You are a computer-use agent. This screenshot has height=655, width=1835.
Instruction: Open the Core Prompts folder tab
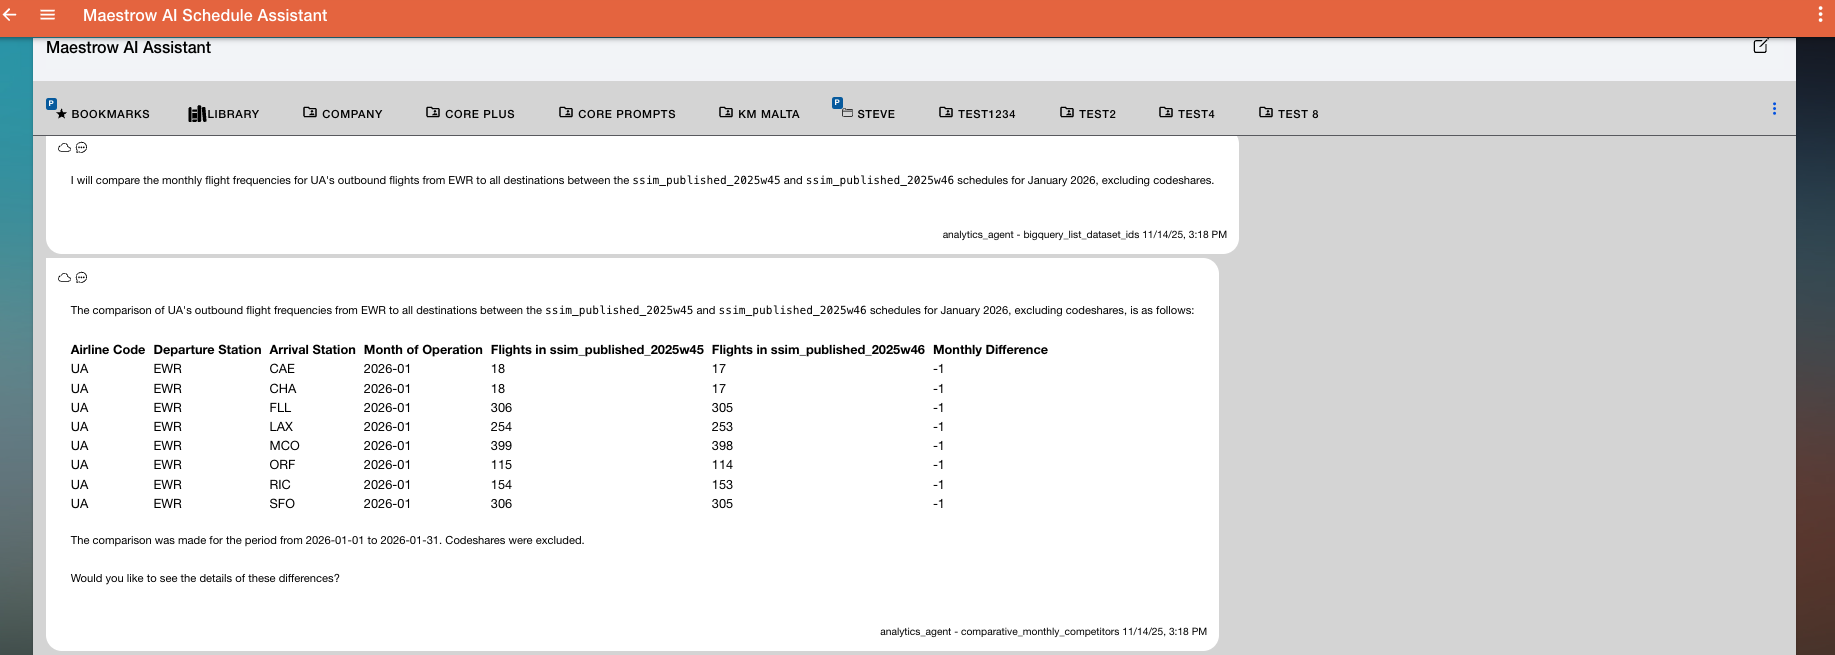(x=617, y=113)
